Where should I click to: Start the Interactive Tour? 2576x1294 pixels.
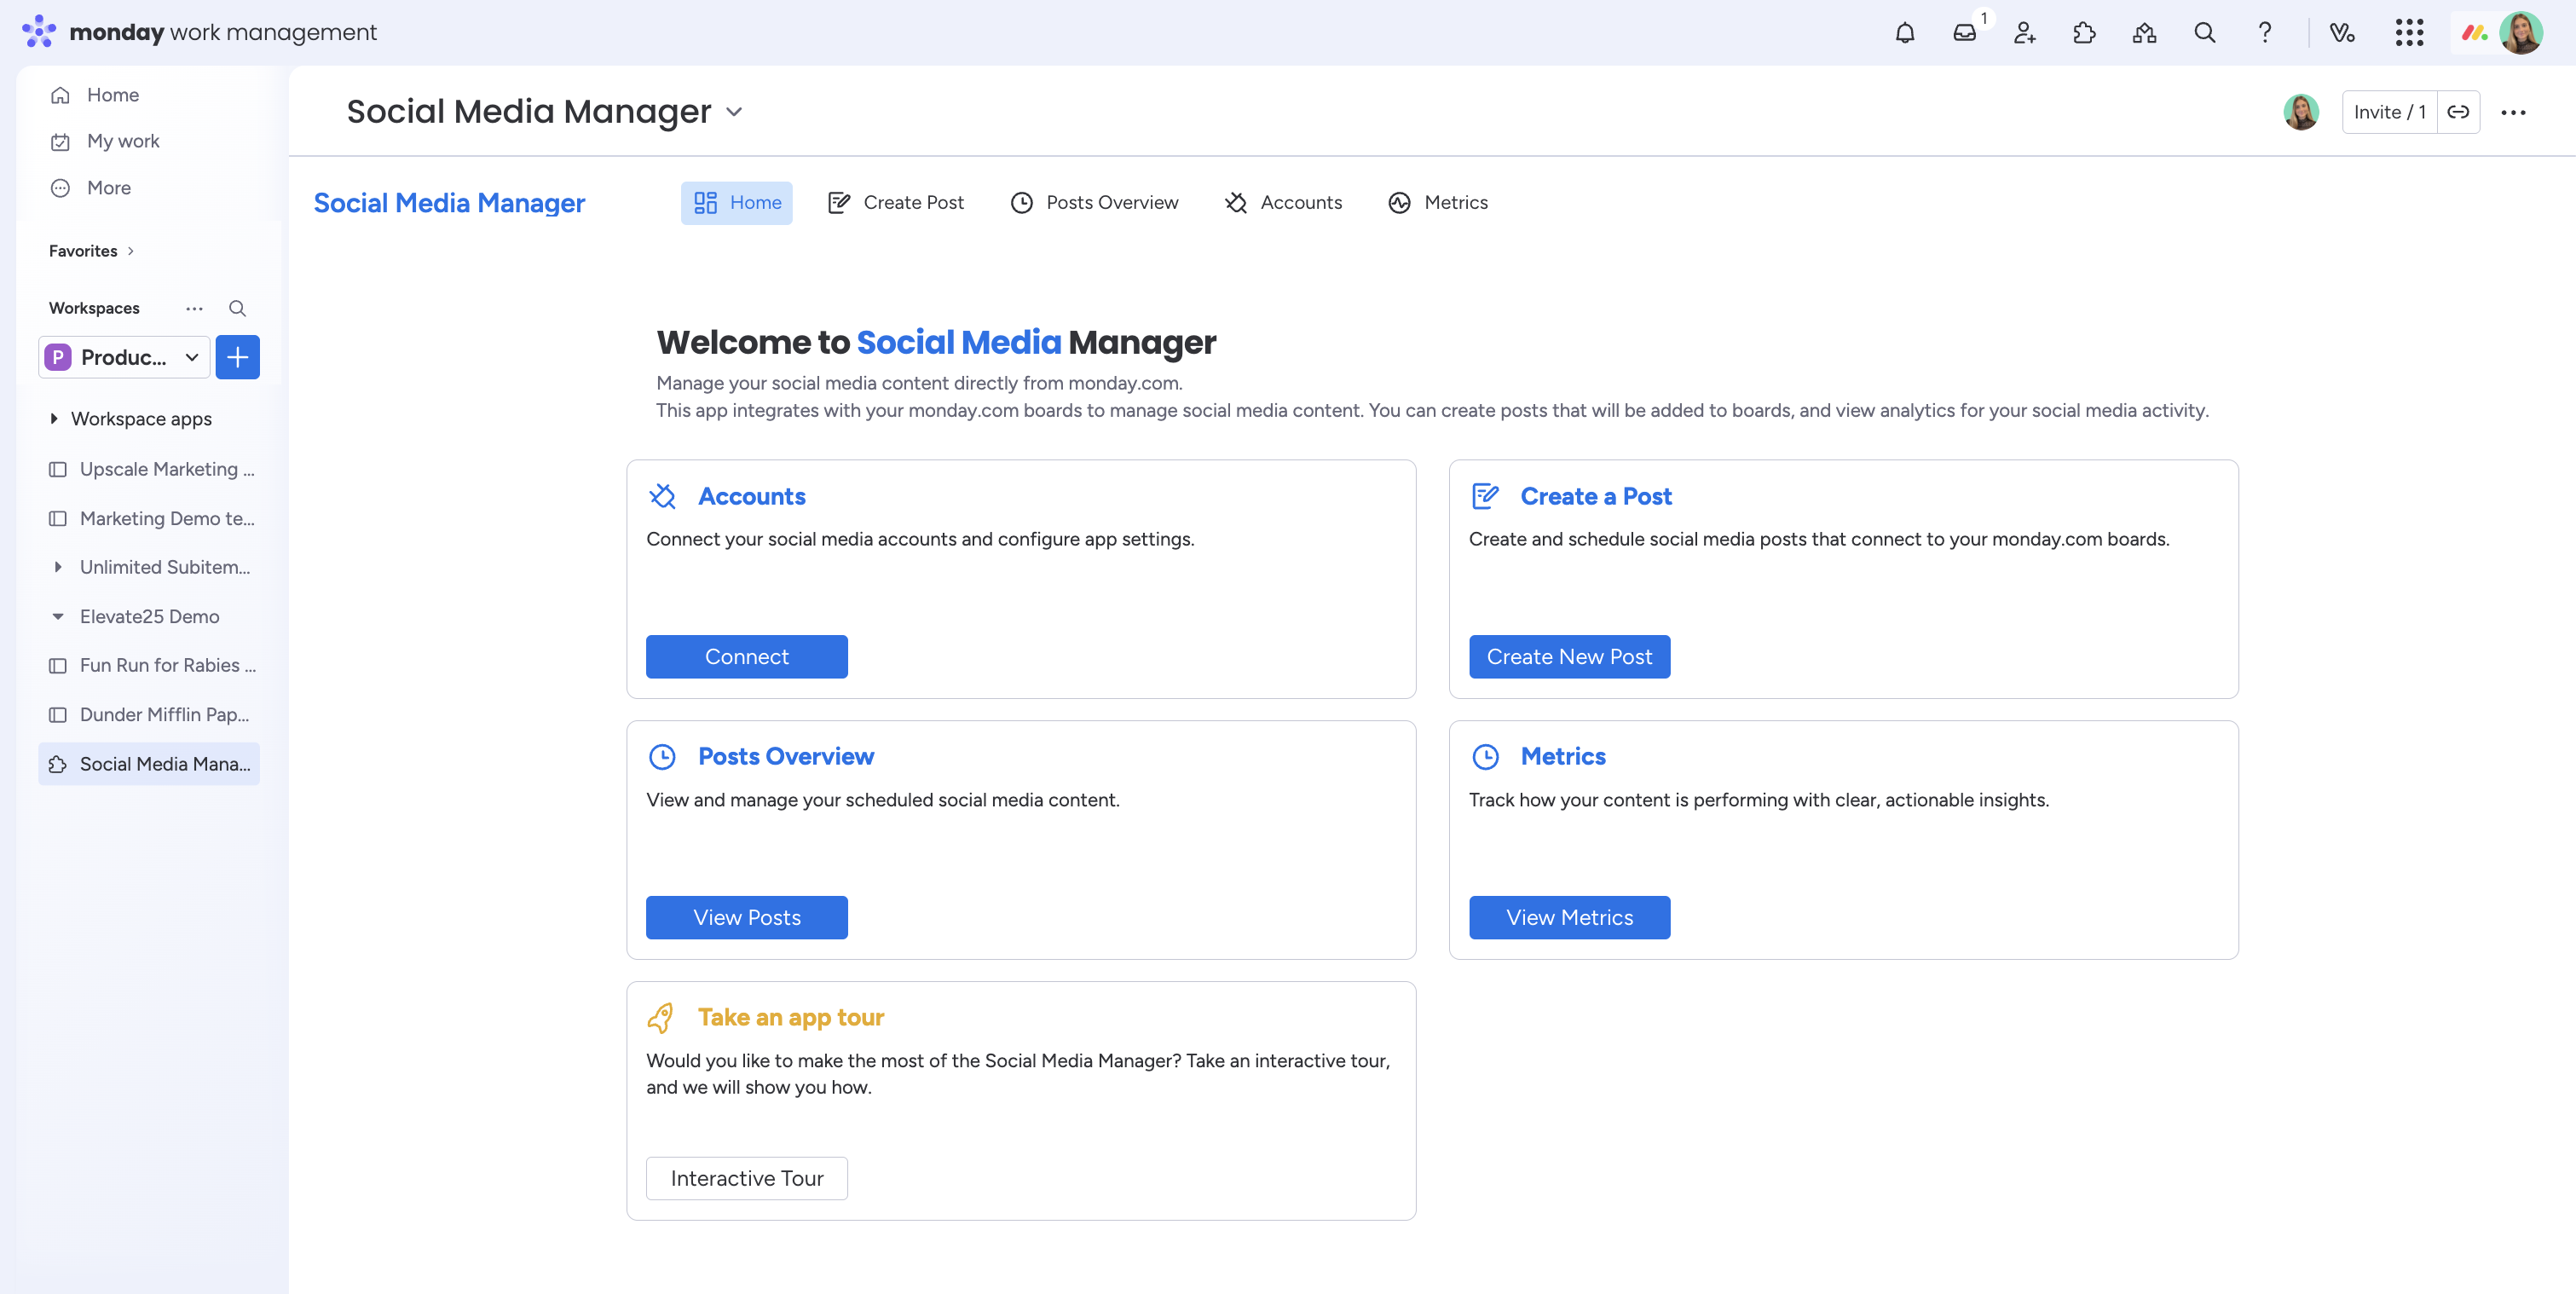tap(746, 1178)
